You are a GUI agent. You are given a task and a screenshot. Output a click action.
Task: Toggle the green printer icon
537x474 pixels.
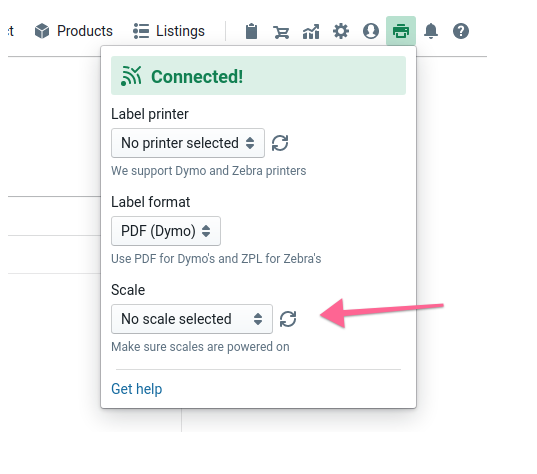point(401,31)
